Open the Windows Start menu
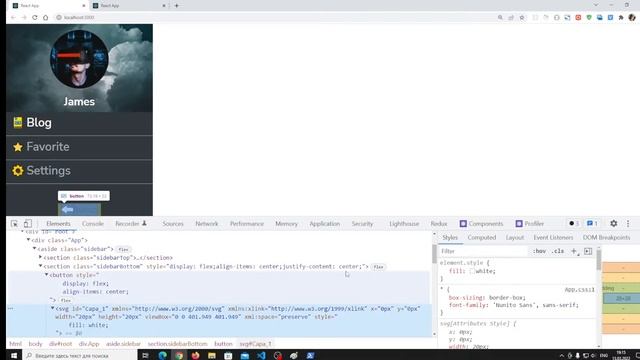 [13, 356]
